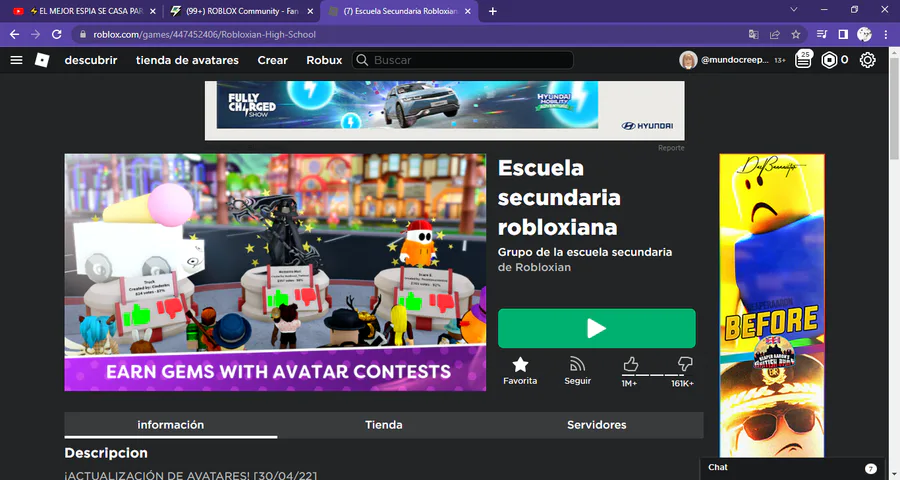Like the game with thumbs up
900x480 pixels.
630,364
